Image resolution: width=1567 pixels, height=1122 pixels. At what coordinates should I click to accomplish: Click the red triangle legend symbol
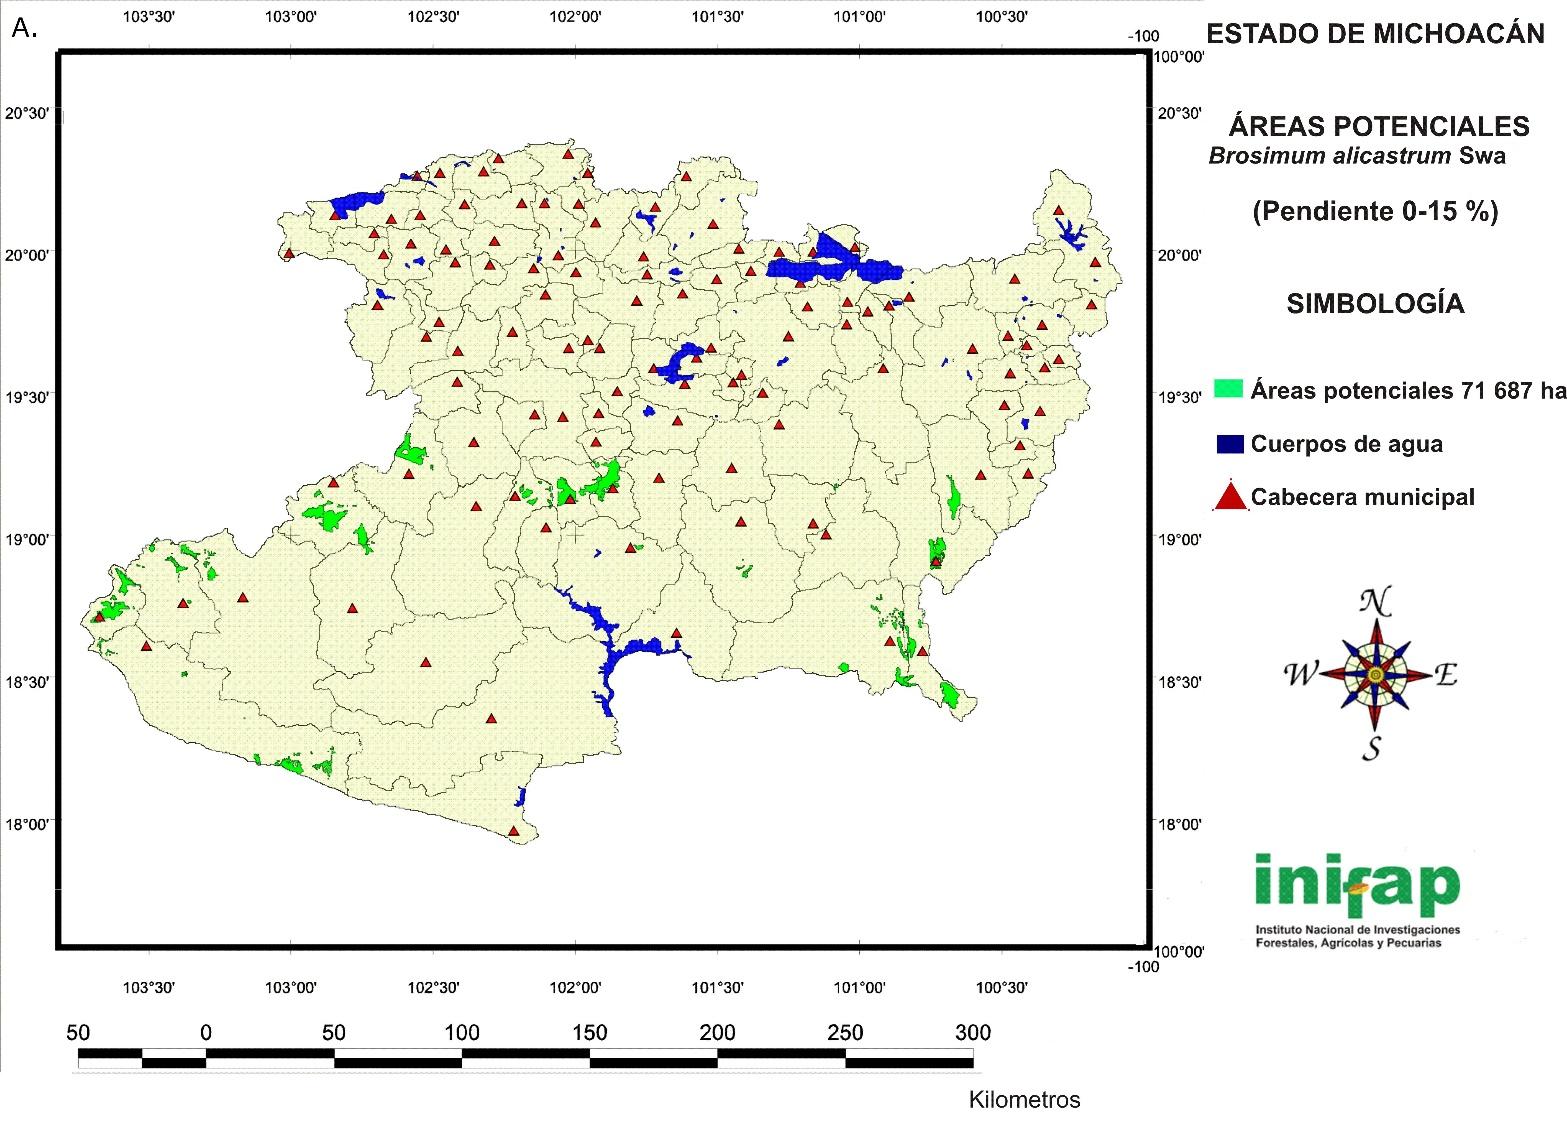click(x=1230, y=497)
